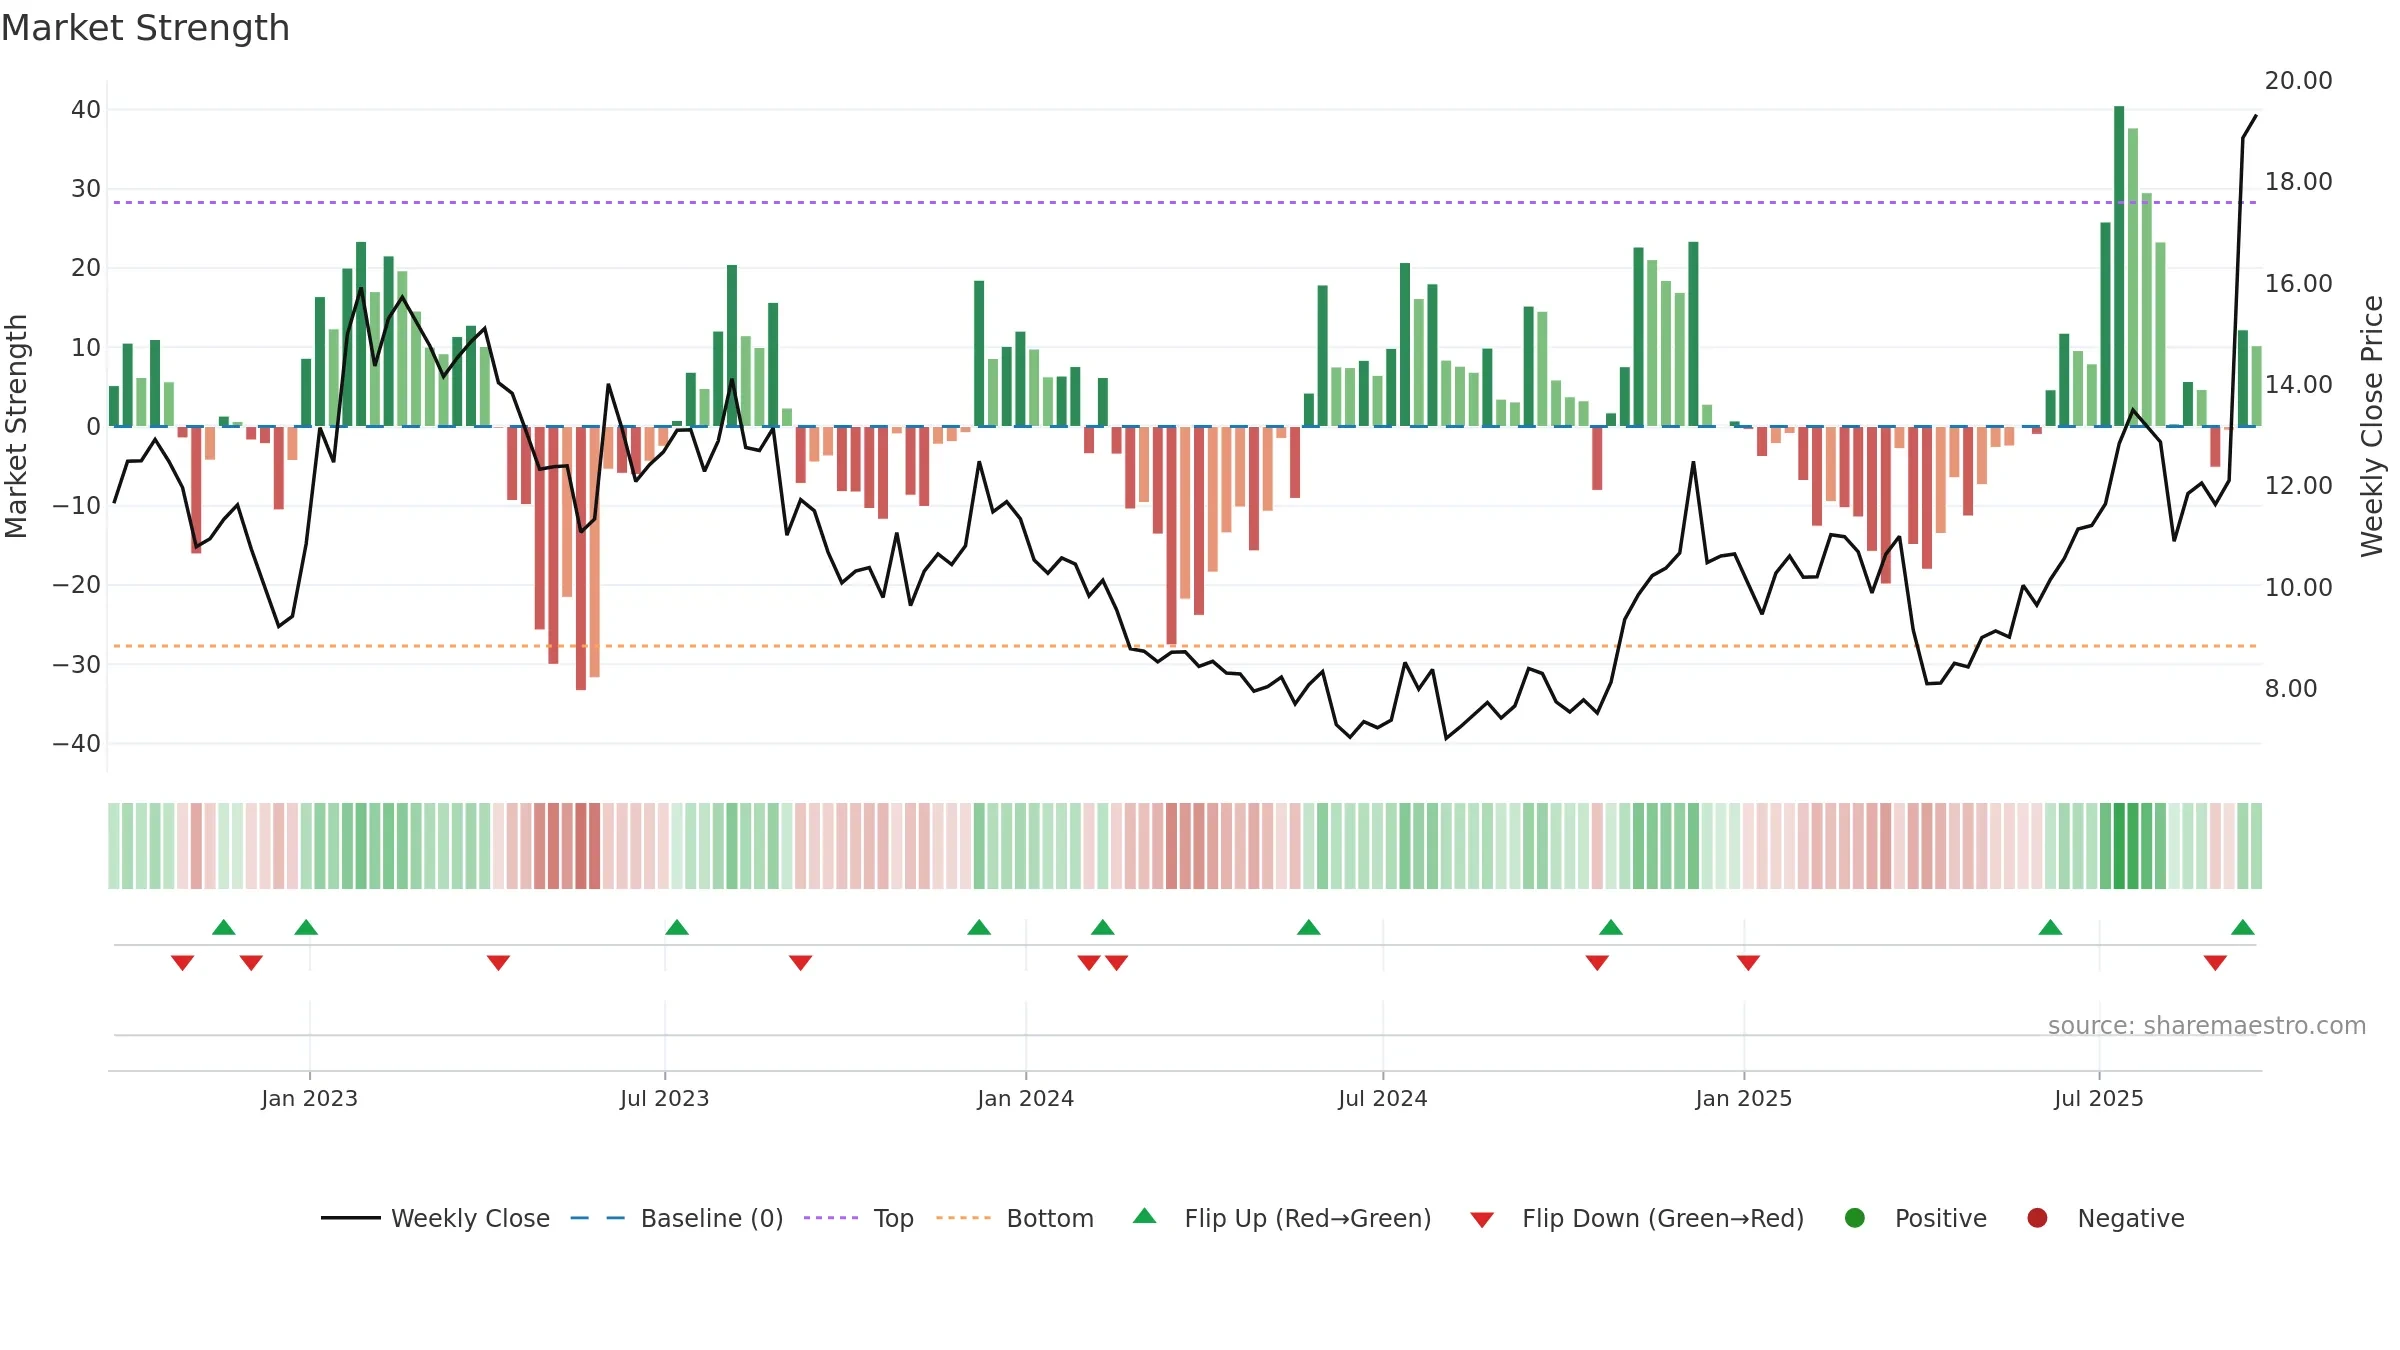Click the tallest green bar above 40

click(x=2119, y=266)
